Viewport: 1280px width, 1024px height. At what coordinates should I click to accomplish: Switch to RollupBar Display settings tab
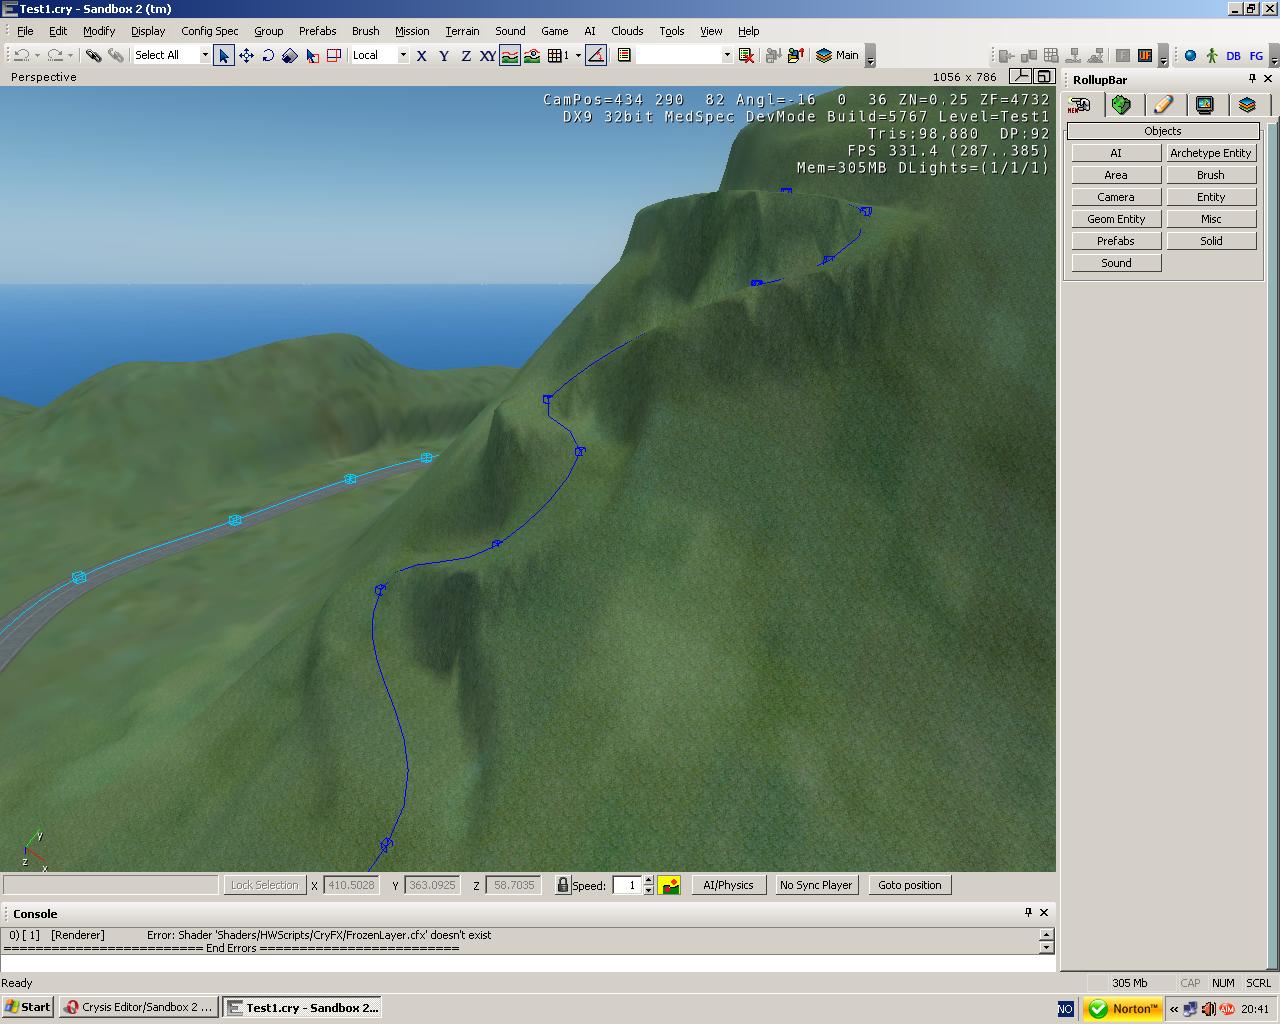click(1205, 105)
